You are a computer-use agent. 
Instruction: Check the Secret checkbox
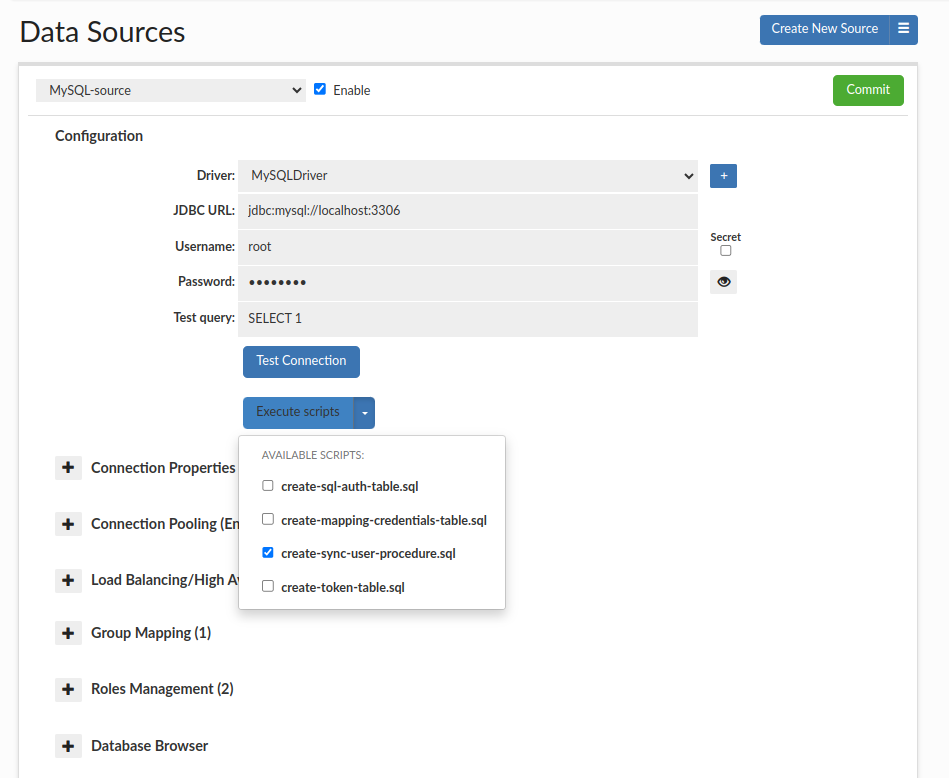pyautogui.click(x=726, y=251)
